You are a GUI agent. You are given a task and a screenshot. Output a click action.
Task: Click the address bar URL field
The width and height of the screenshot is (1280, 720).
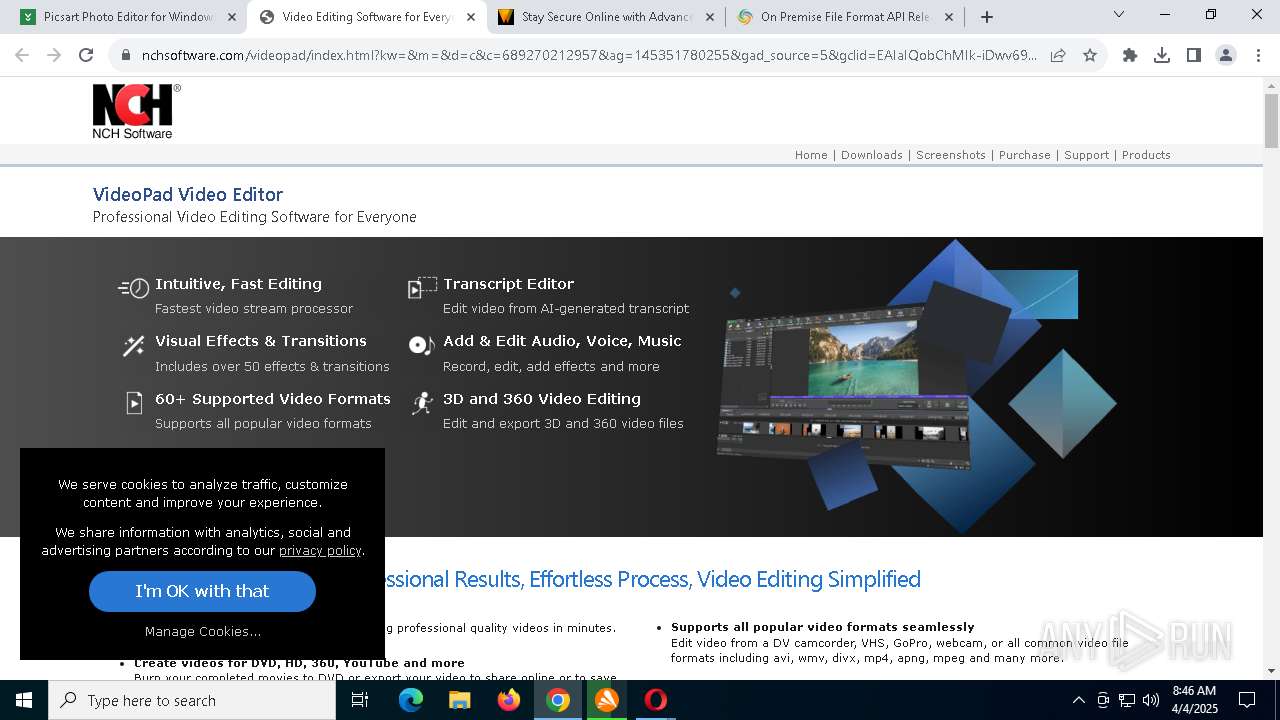point(590,55)
